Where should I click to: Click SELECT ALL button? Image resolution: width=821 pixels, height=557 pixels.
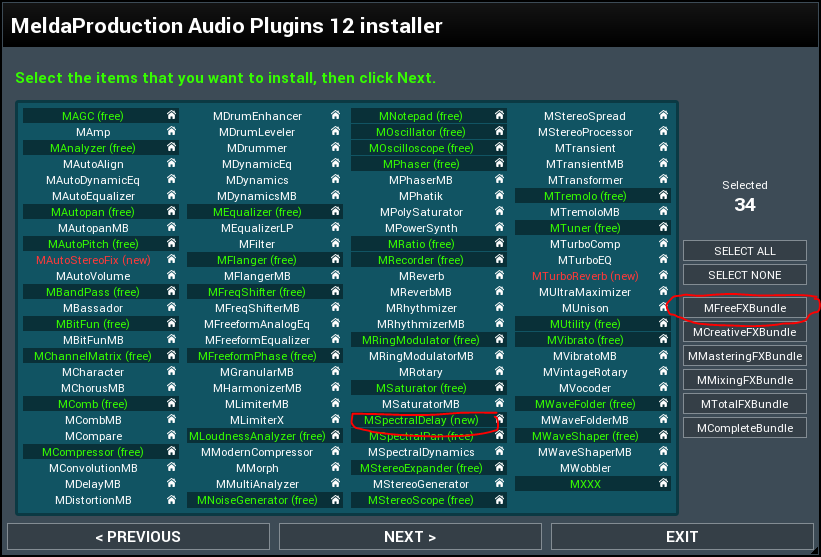745,251
